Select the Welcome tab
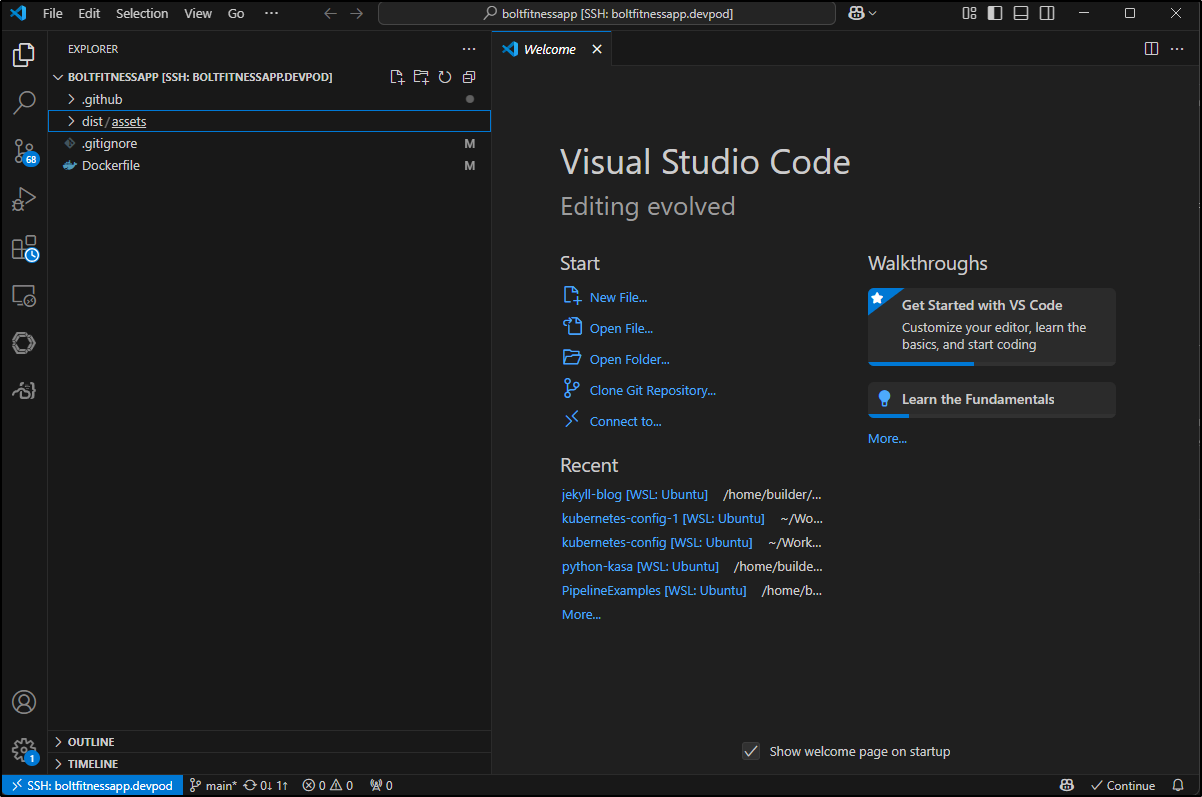 [552, 49]
